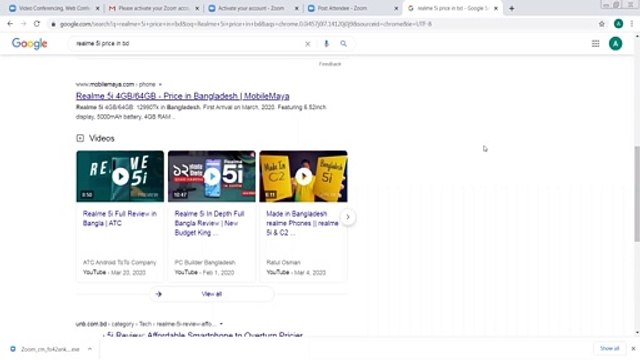Open a new browser tab
640x360 pixels.
511,8
